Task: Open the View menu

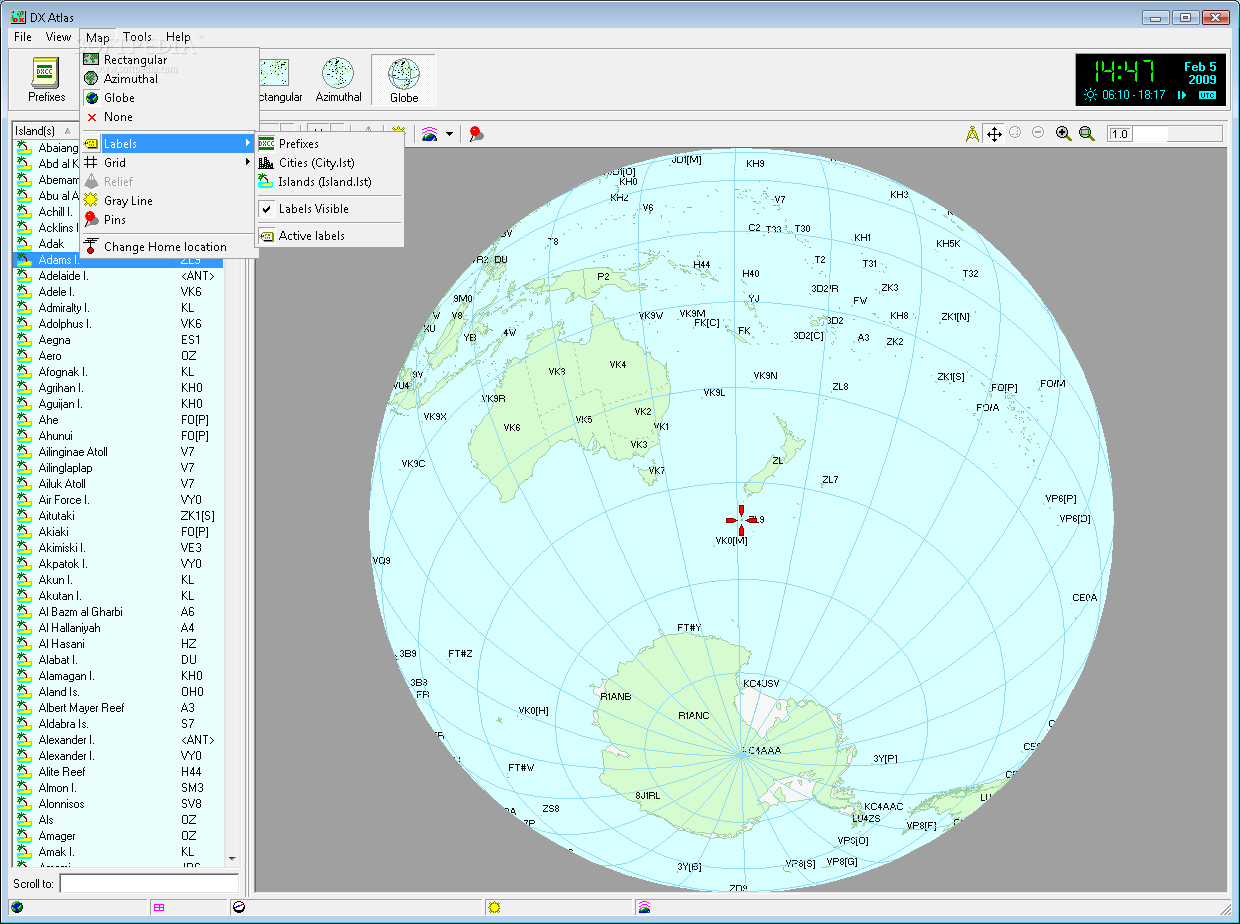Action: point(58,37)
